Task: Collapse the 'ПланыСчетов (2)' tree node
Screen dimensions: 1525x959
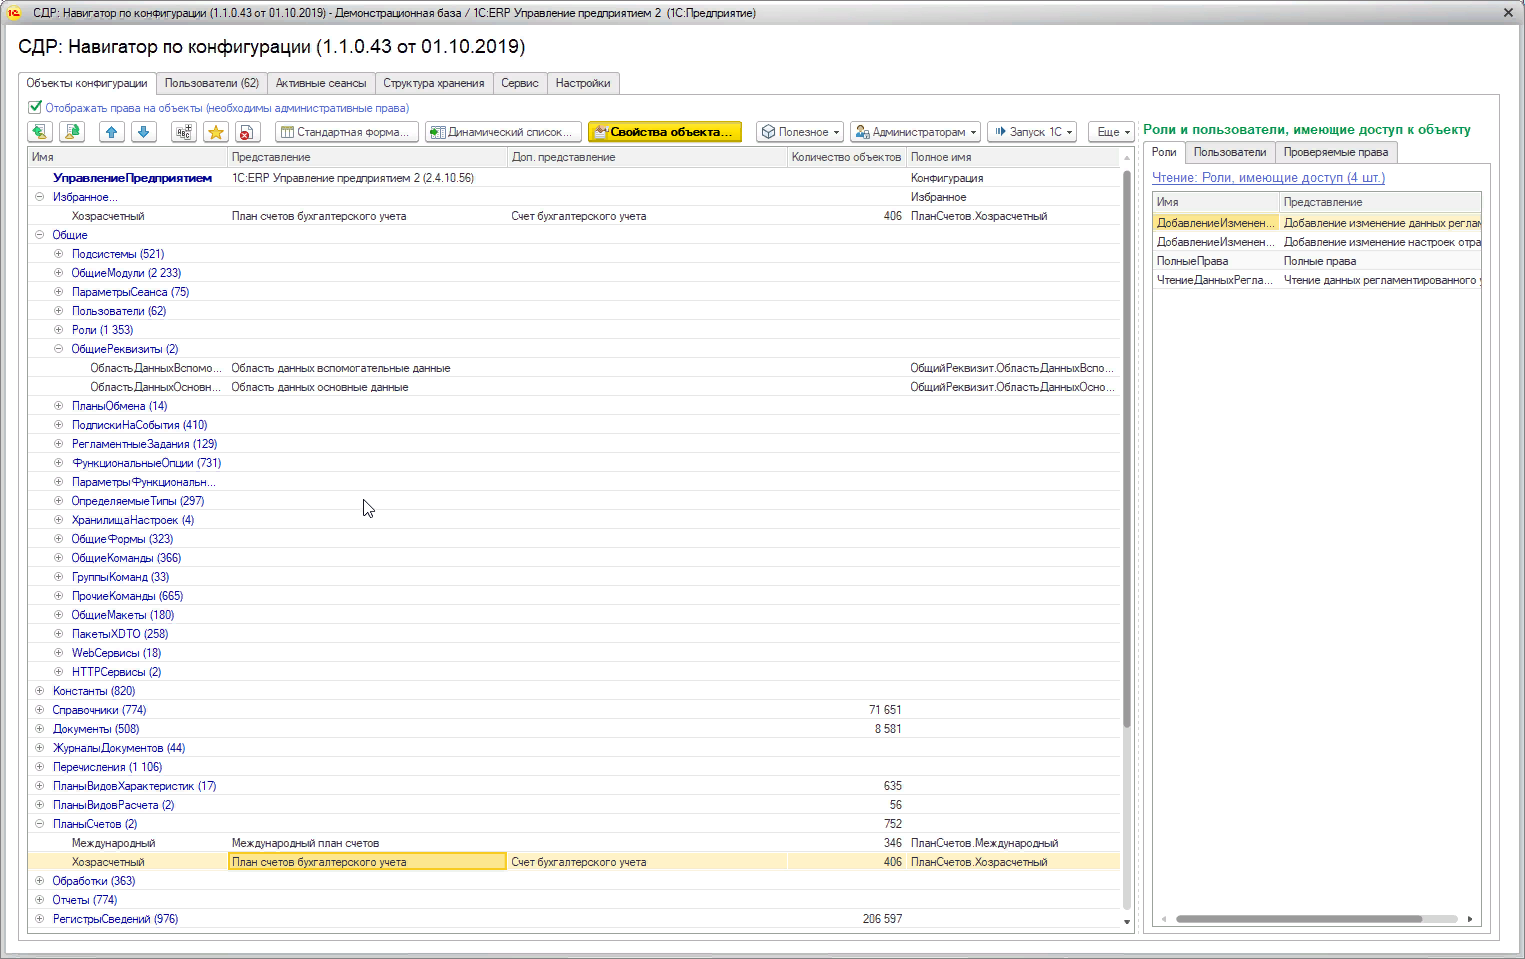Action: [40, 824]
